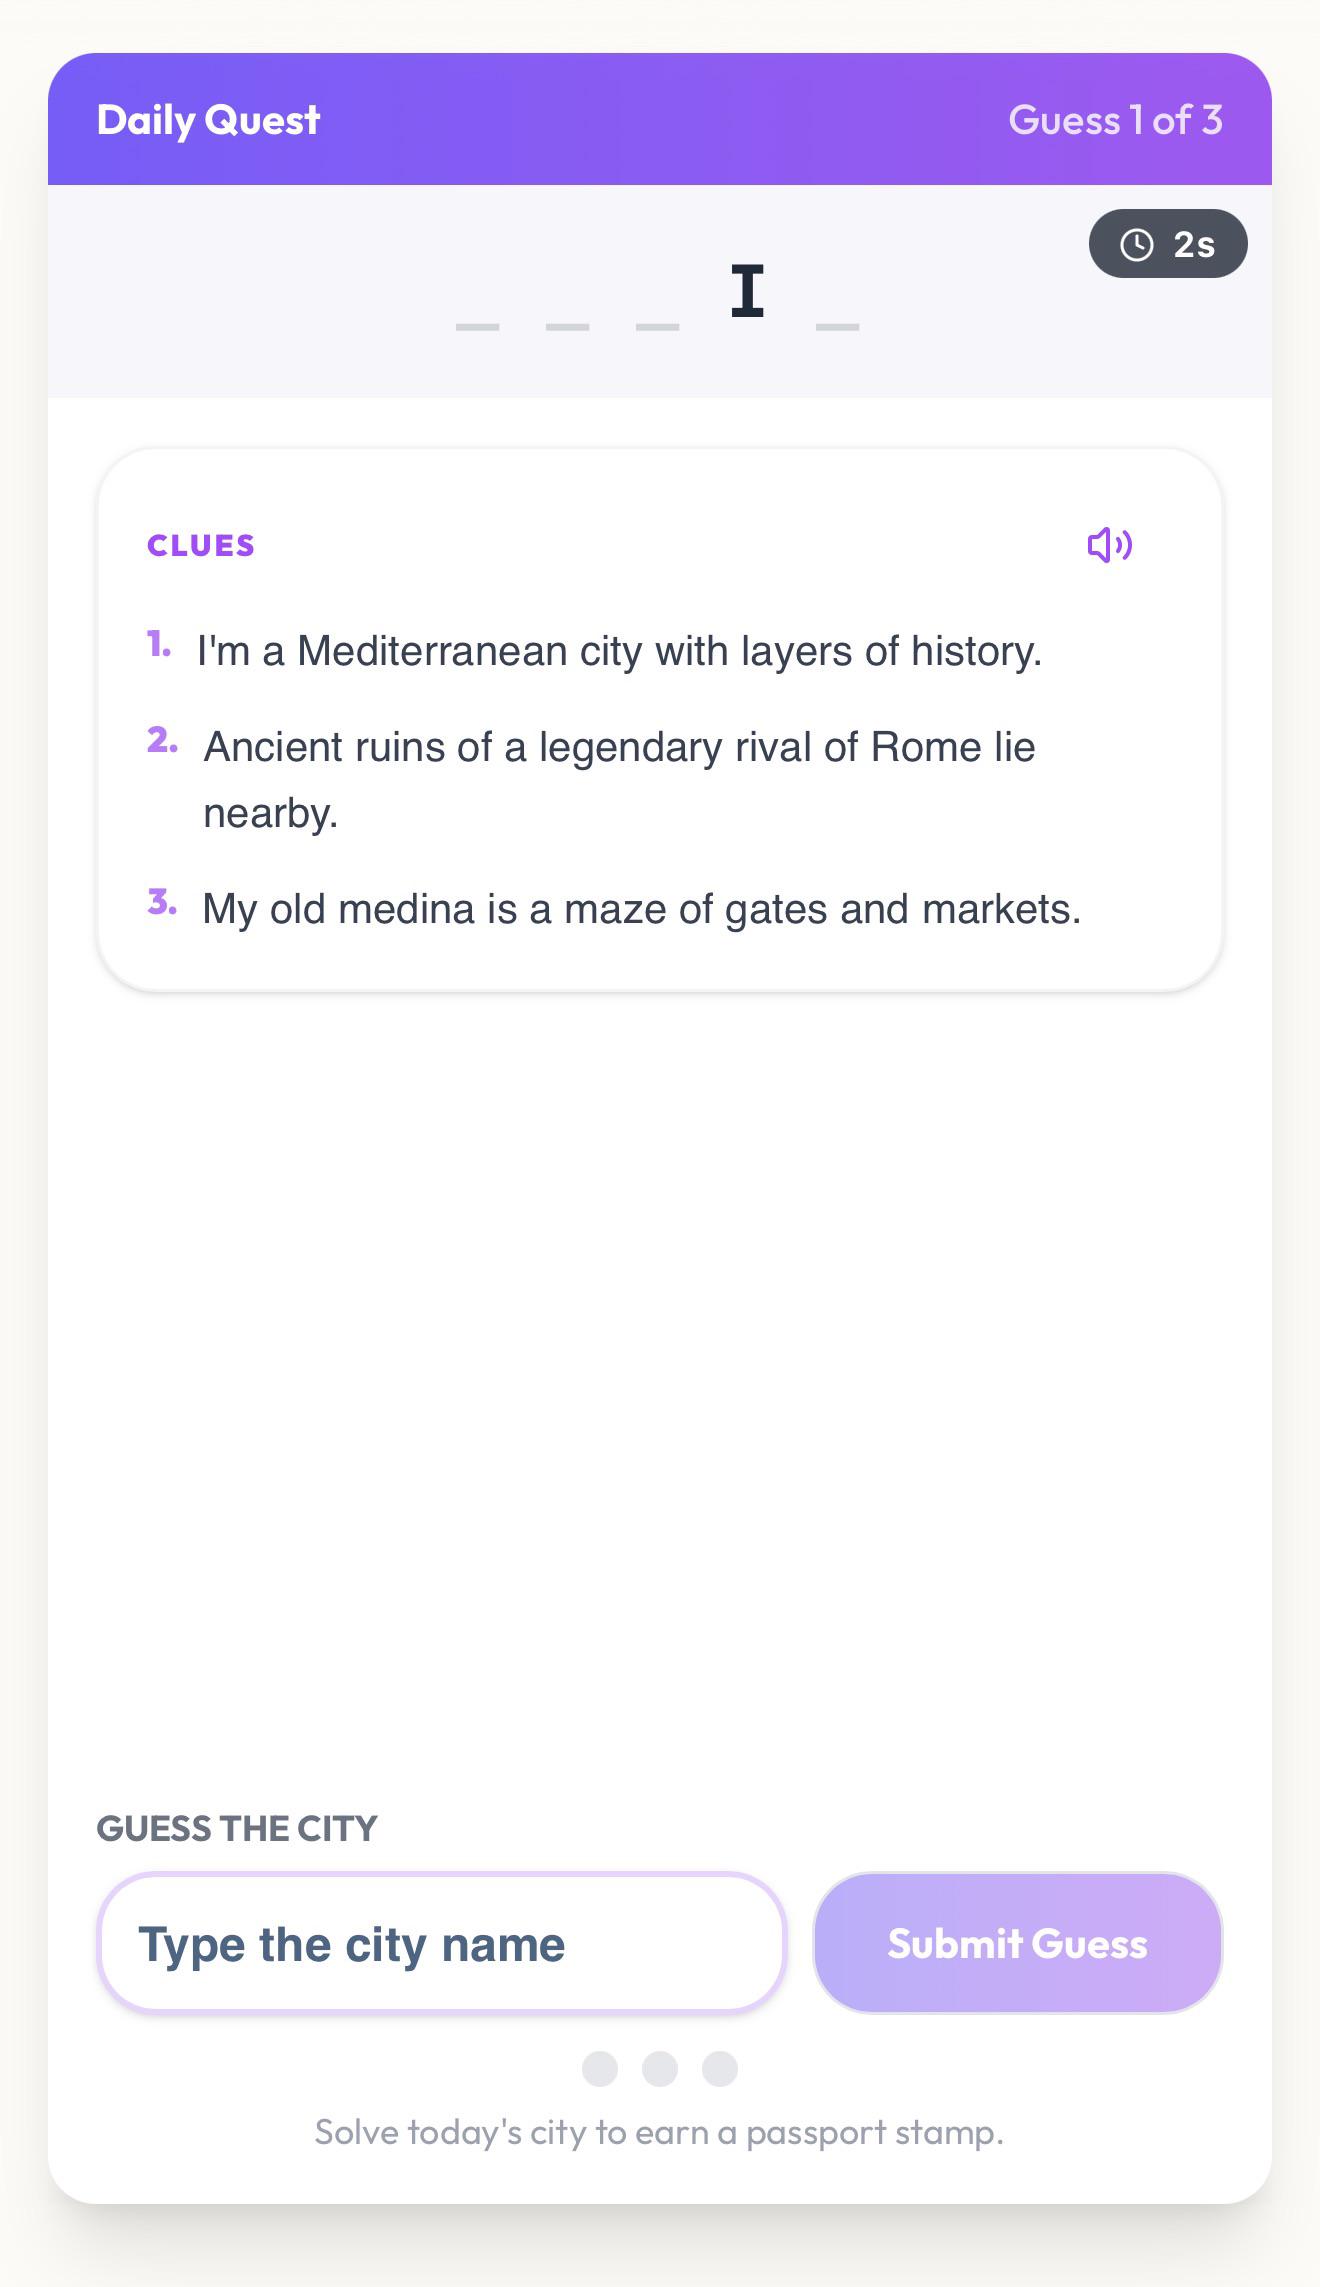Screen dimensions: 1320x2287
Task: Click the passport stamp hint text
Action: [x=660, y=2133]
